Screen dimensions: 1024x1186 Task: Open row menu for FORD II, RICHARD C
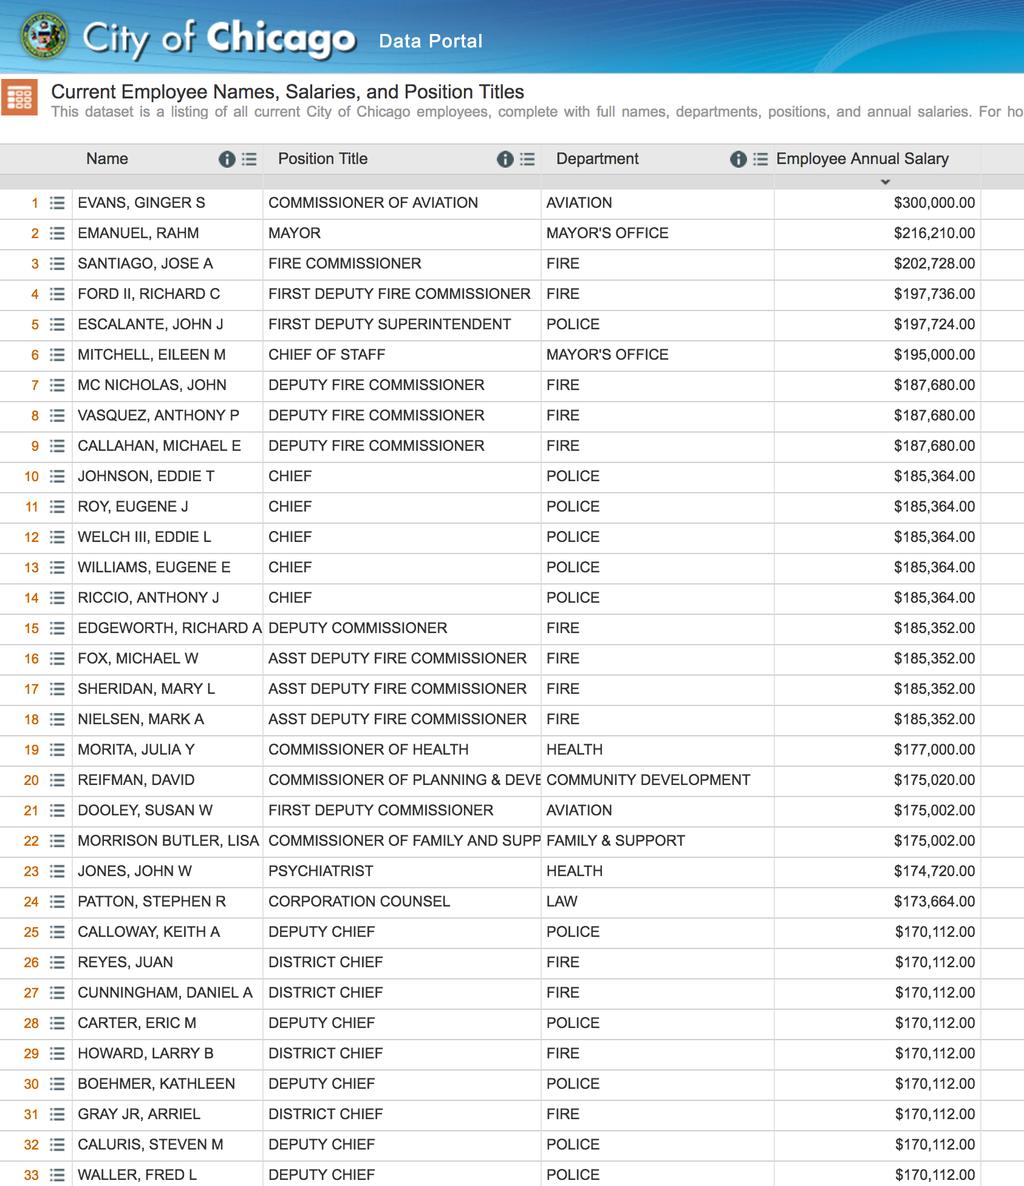coord(57,293)
